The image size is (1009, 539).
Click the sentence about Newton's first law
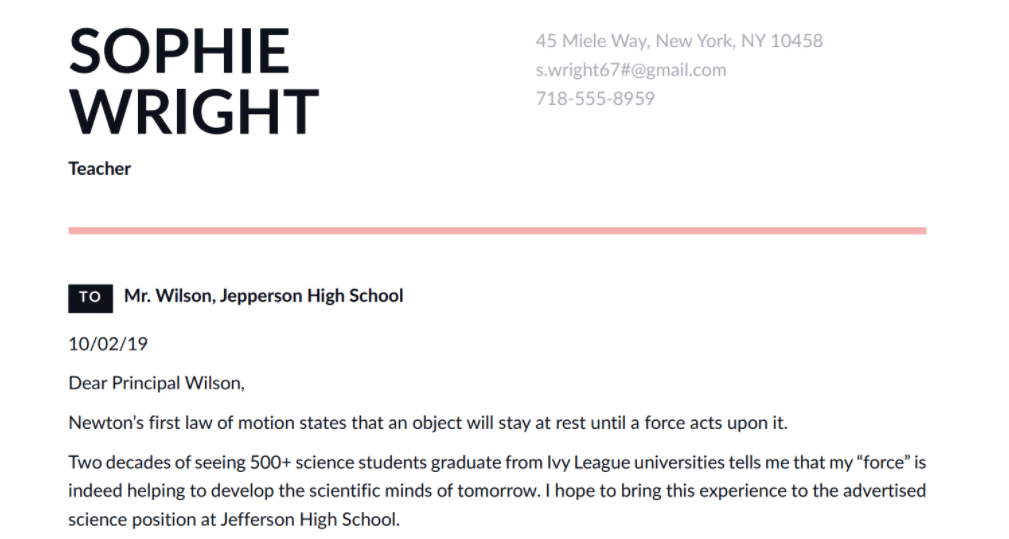tap(428, 422)
